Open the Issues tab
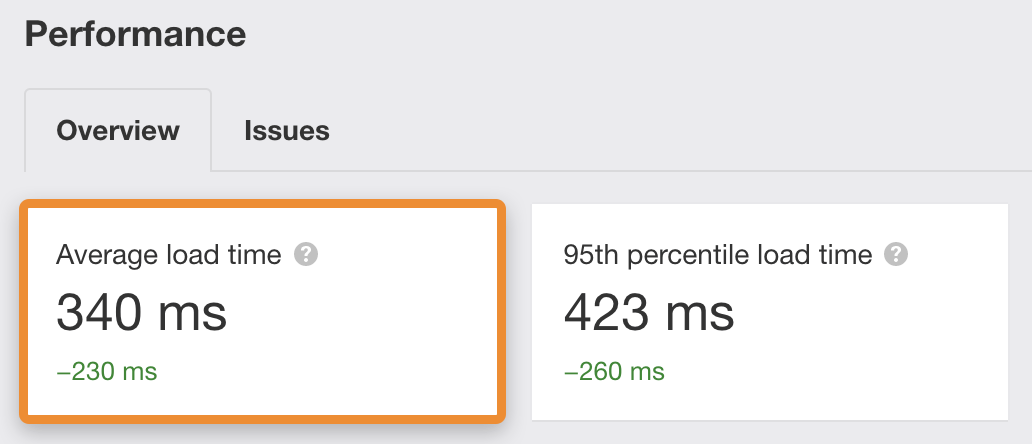Image resolution: width=1032 pixels, height=444 pixels. point(287,131)
